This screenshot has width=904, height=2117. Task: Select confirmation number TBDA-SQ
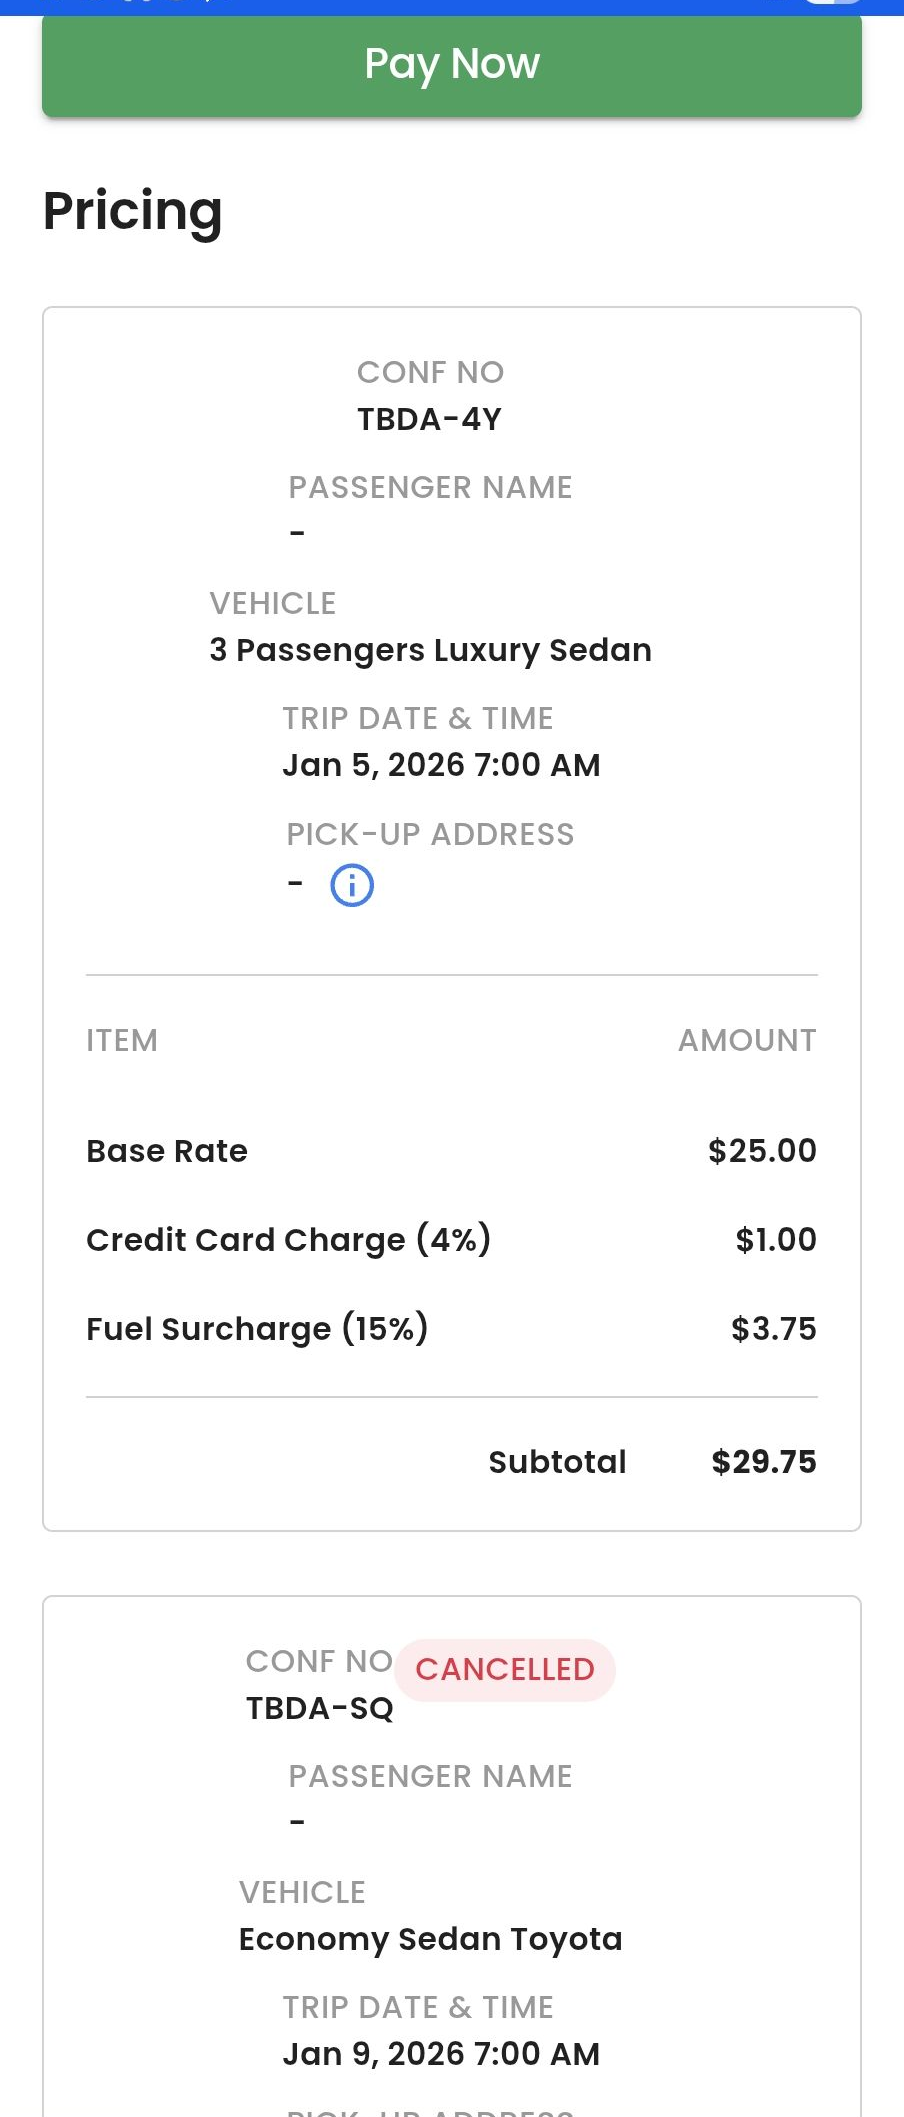tap(320, 1708)
